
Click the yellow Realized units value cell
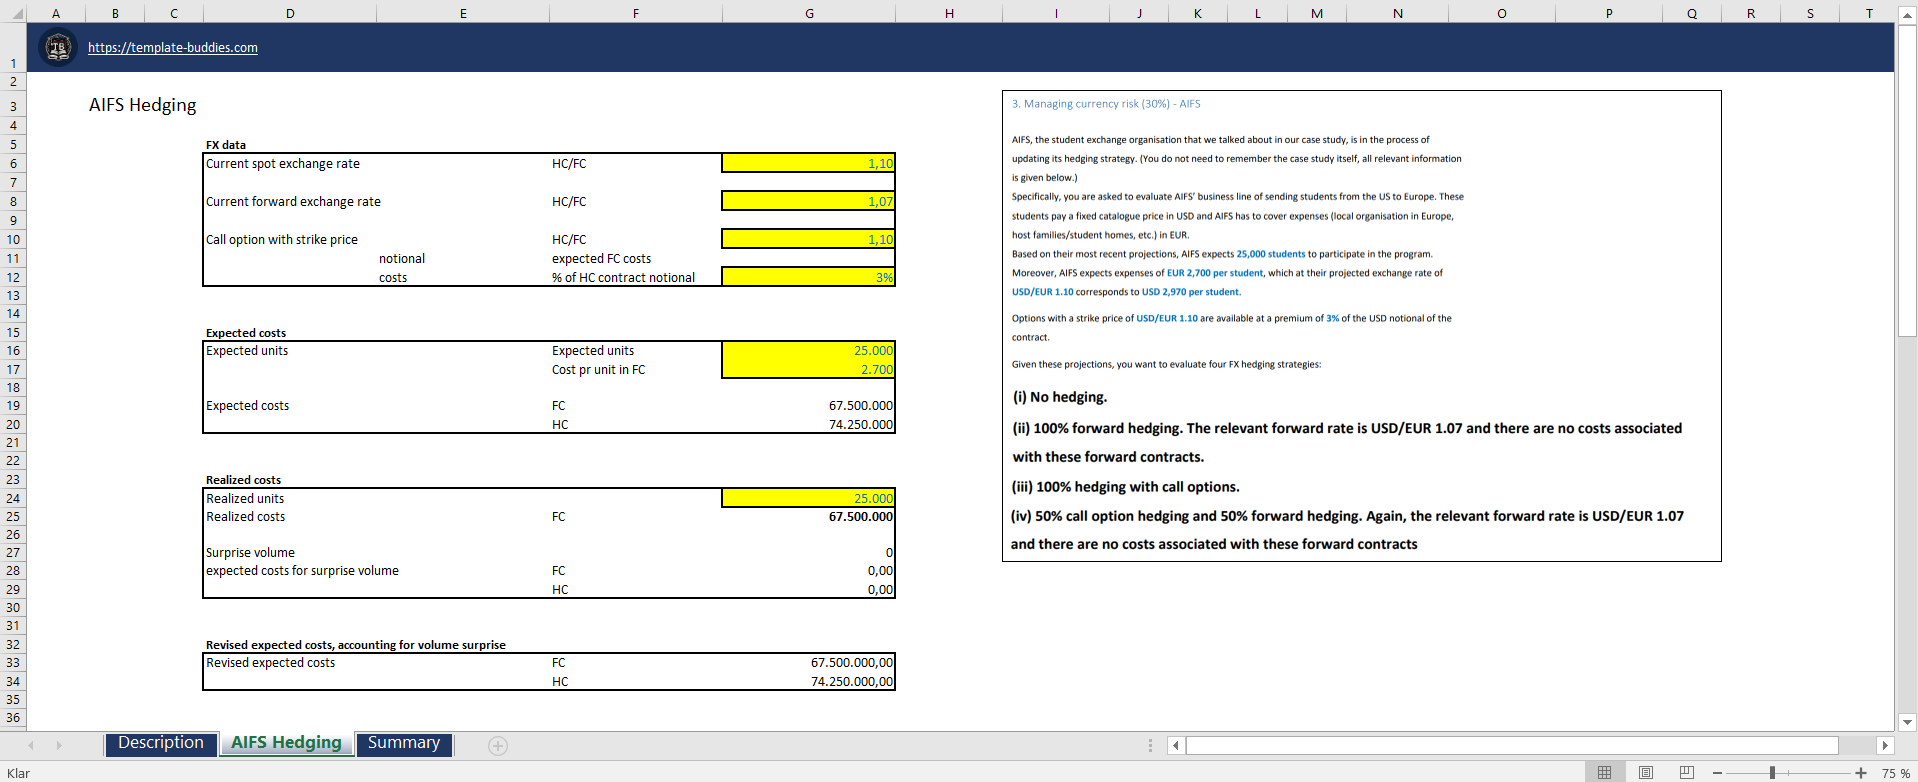coord(808,498)
